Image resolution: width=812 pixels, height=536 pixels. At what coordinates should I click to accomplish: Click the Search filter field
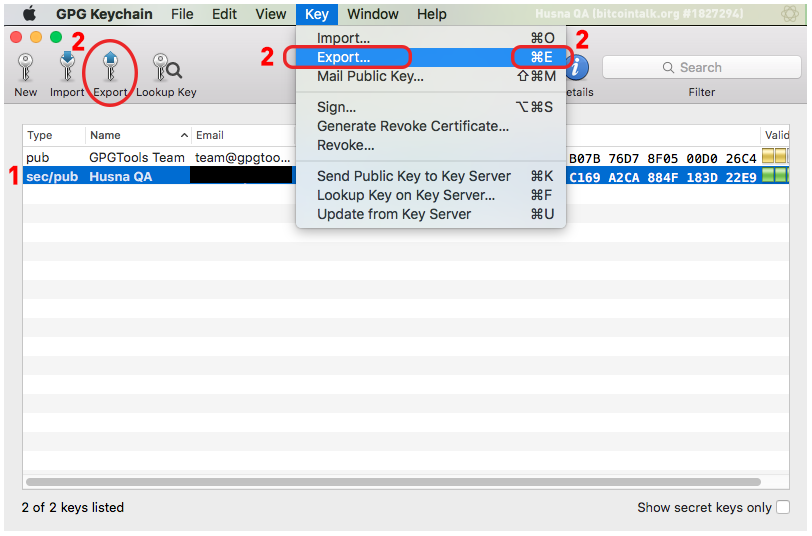(x=701, y=67)
